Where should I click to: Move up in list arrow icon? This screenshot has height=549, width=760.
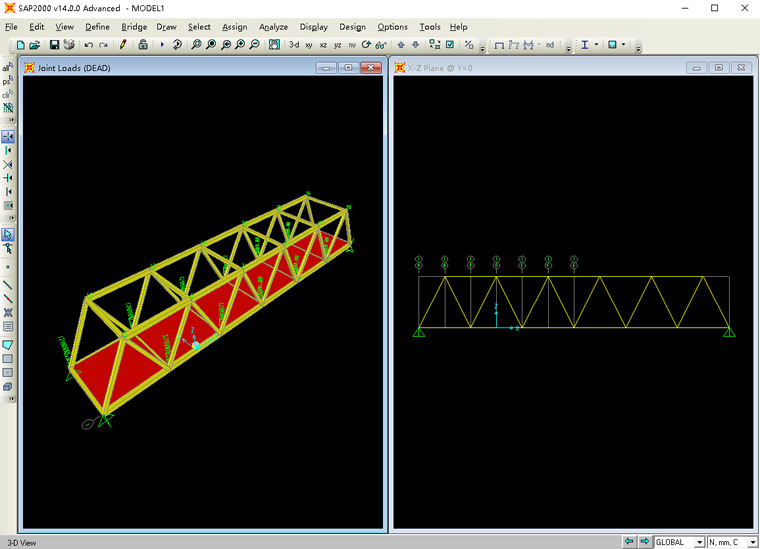[x=401, y=45]
